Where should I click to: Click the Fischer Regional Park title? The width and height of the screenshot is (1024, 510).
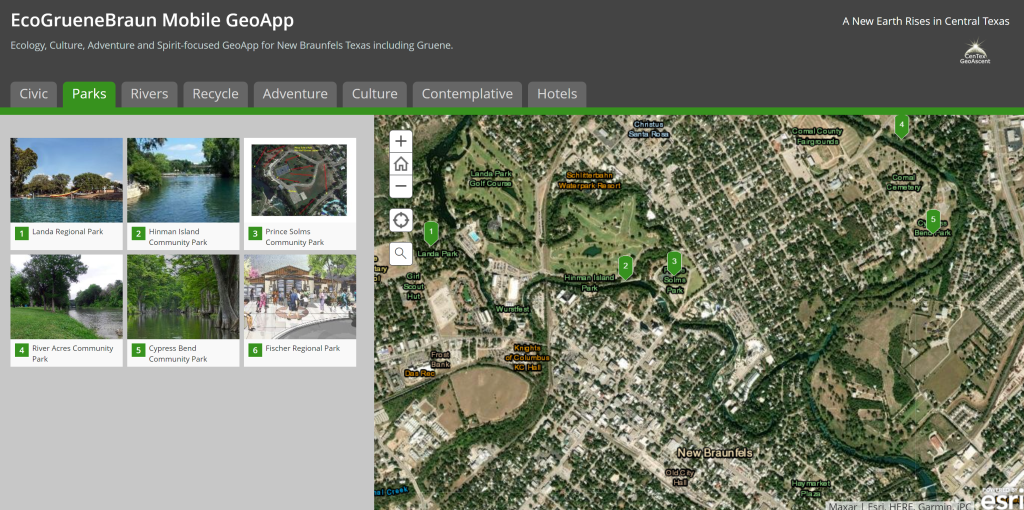(303, 349)
